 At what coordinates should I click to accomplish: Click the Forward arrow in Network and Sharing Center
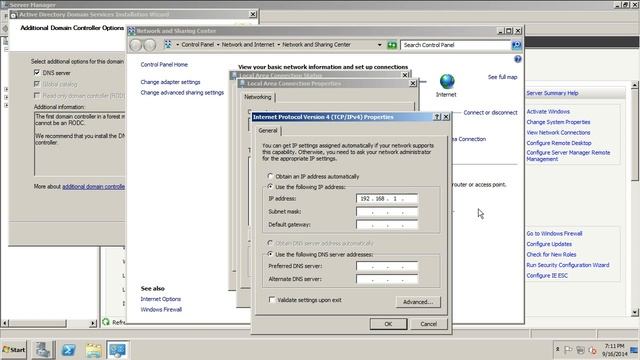tap(150, 45)
